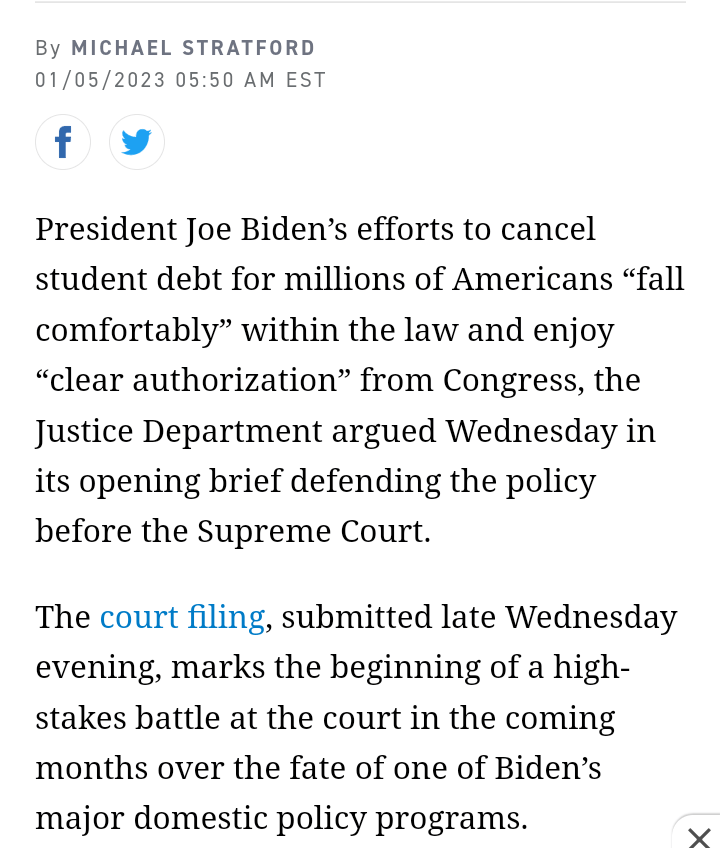This screenshot has width=720, height=848.
Task: Click the word "By" in the byline
Action: tap(48, 48)
